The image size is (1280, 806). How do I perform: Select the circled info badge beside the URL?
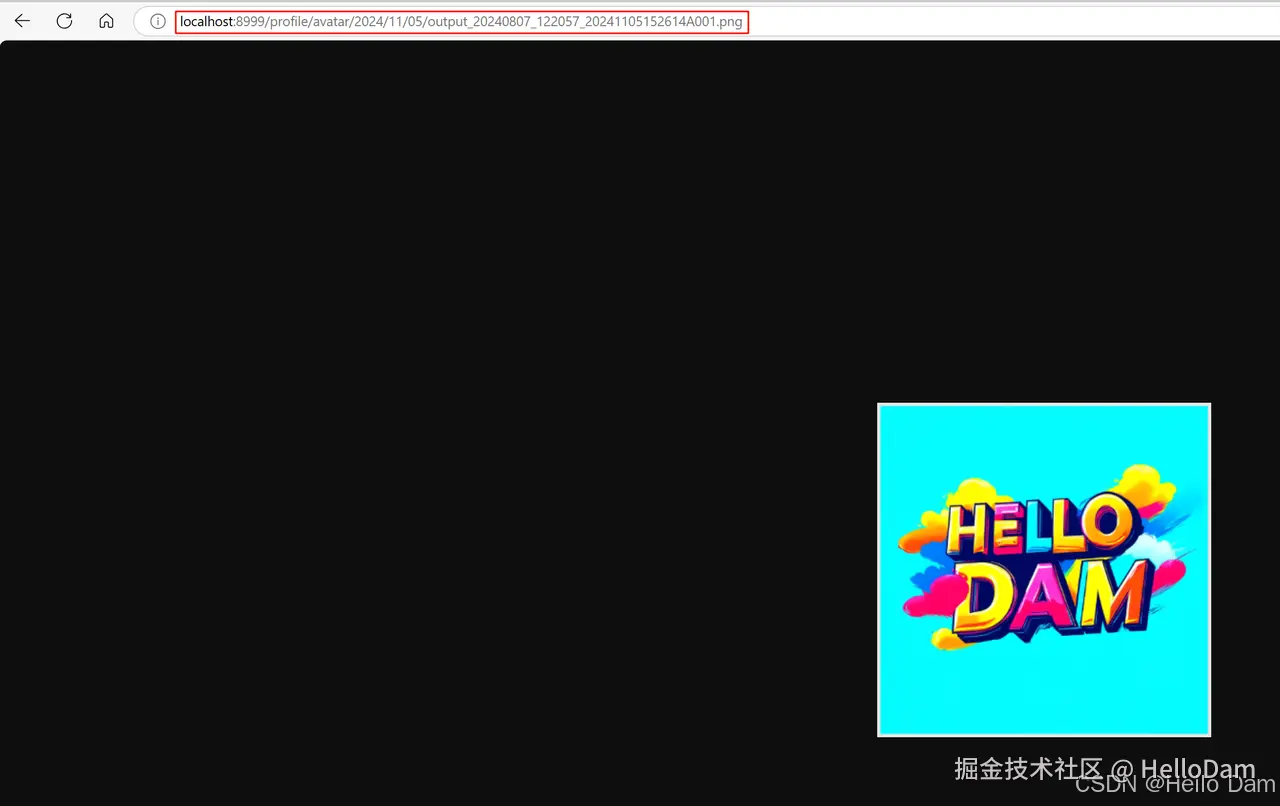157,21
